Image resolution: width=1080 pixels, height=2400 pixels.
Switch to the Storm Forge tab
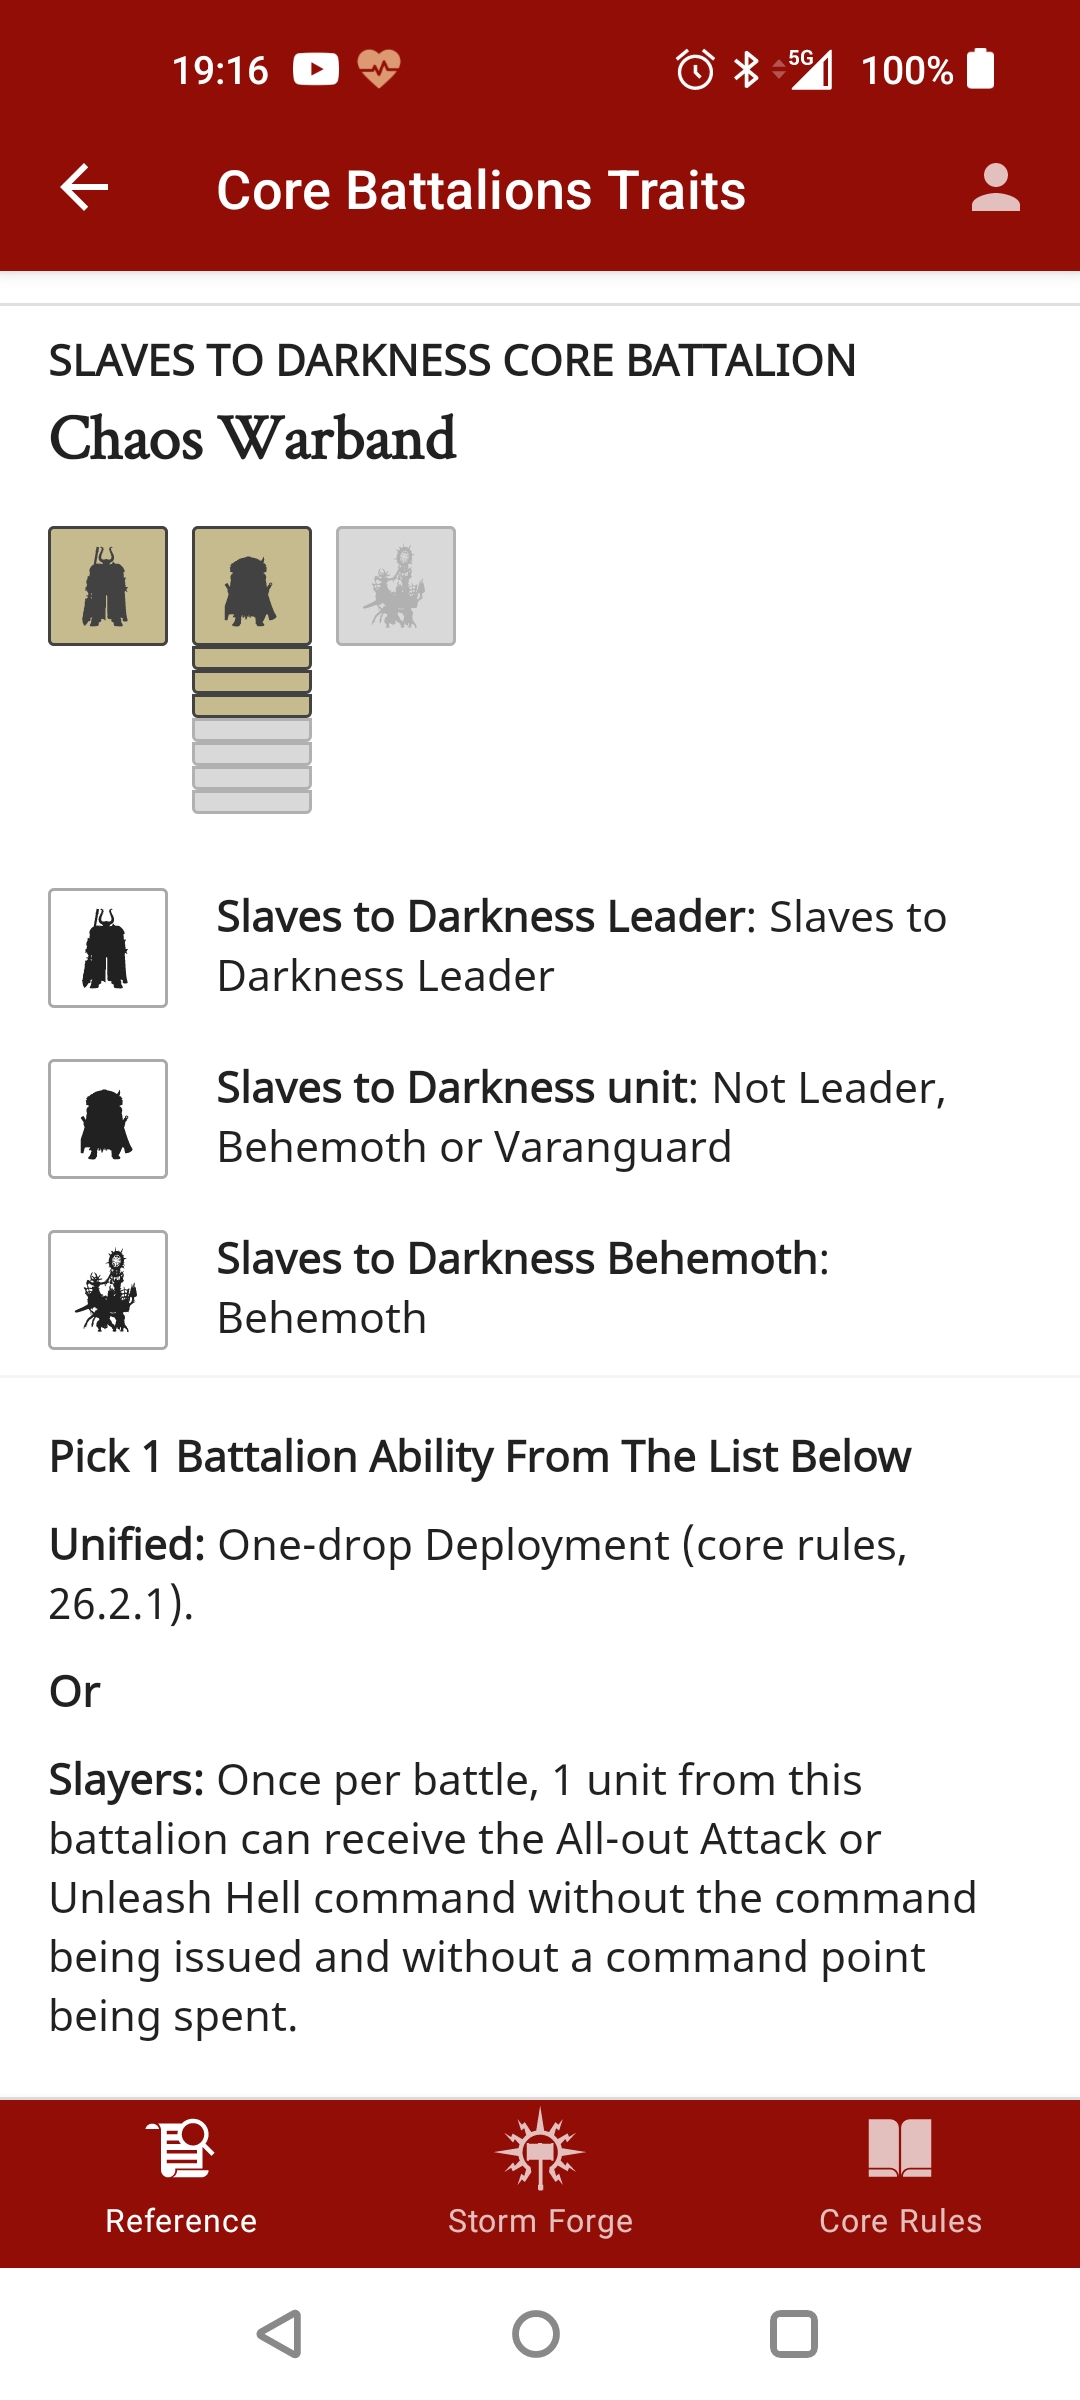pos(540,2182)
